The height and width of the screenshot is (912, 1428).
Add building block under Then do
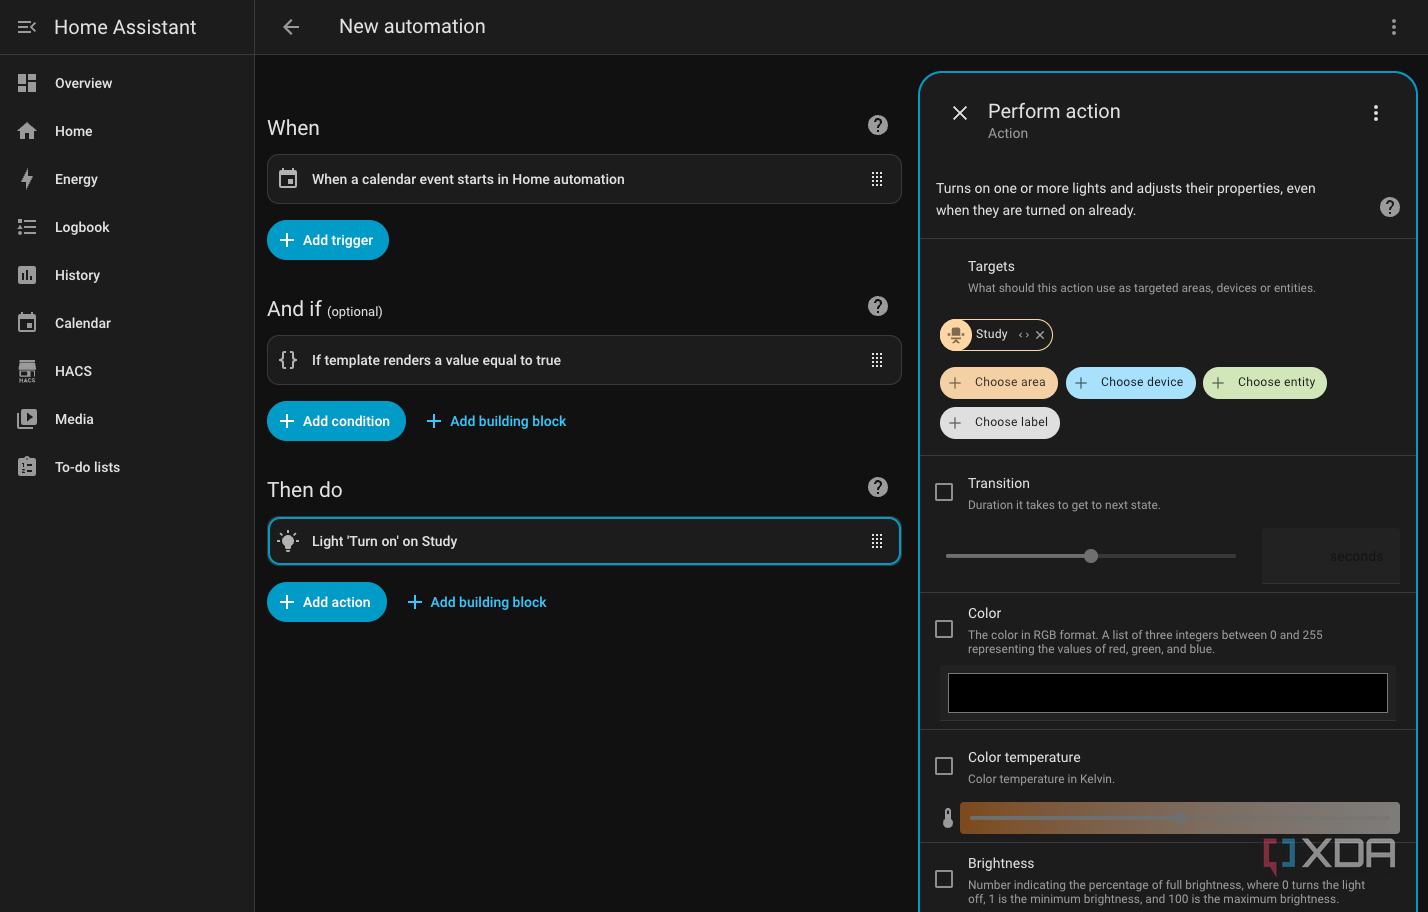click(x=477, y=602)
